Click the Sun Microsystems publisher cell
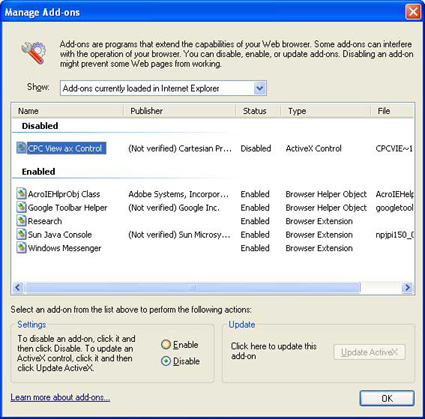Viewport: 425px width, 419px height. click(179, 235)
